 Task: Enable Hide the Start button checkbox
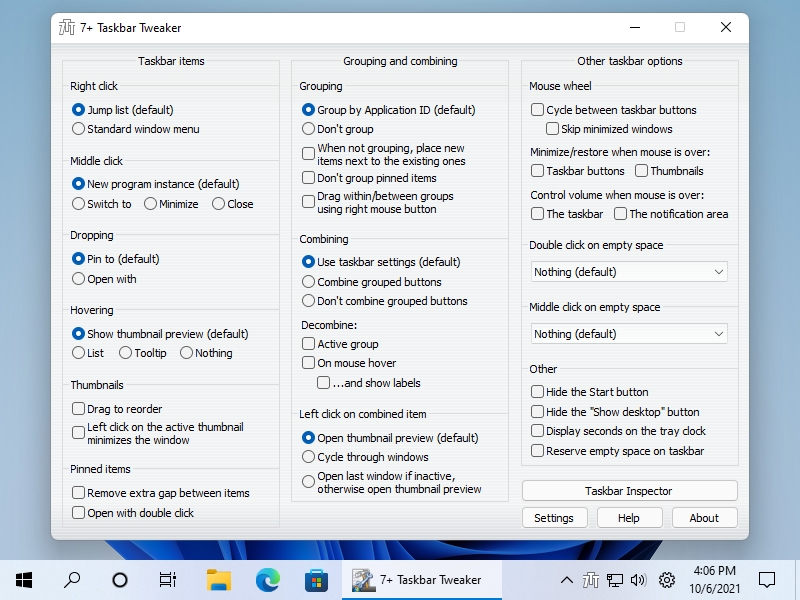point(537,392)
